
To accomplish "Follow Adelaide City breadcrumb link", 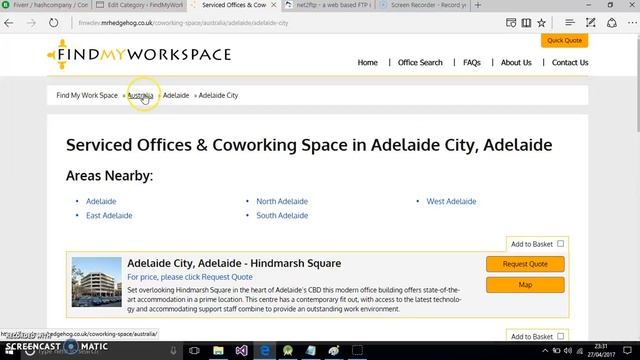I will [218, 95].
